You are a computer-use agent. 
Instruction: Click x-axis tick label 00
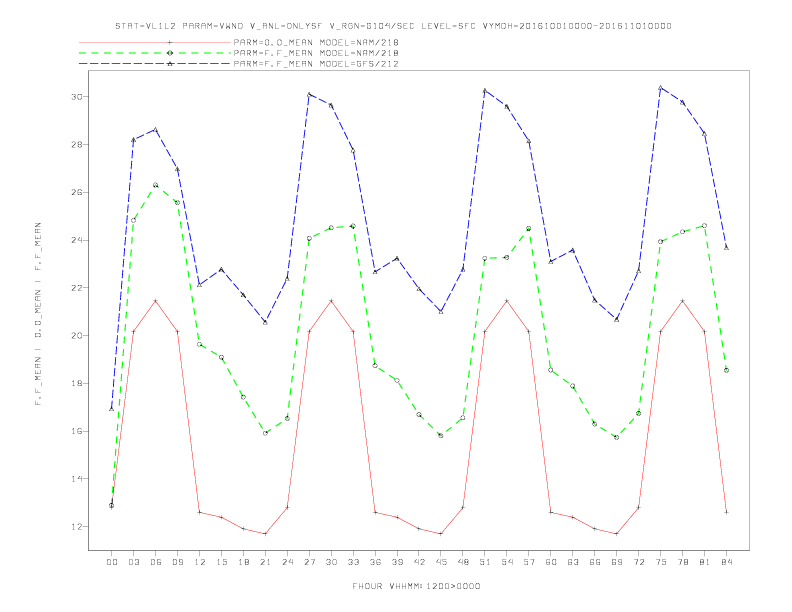tap(112, 562)
